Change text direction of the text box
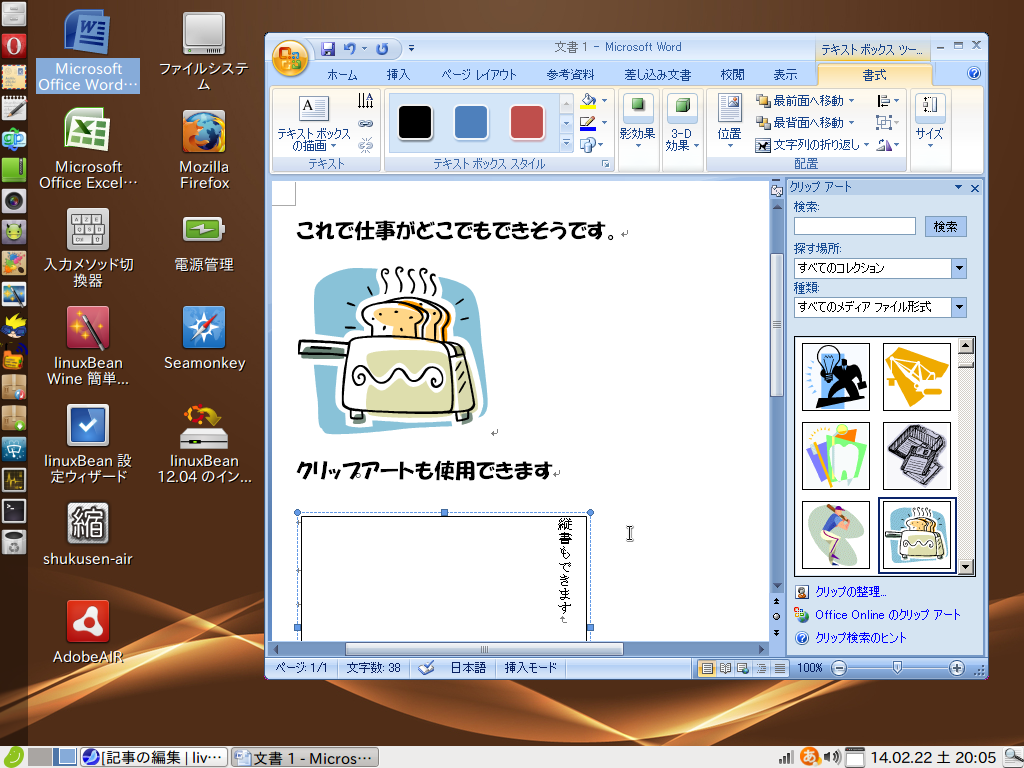Image resolution: width=1024 pixels, height=768 pixels. pos(366,101)
